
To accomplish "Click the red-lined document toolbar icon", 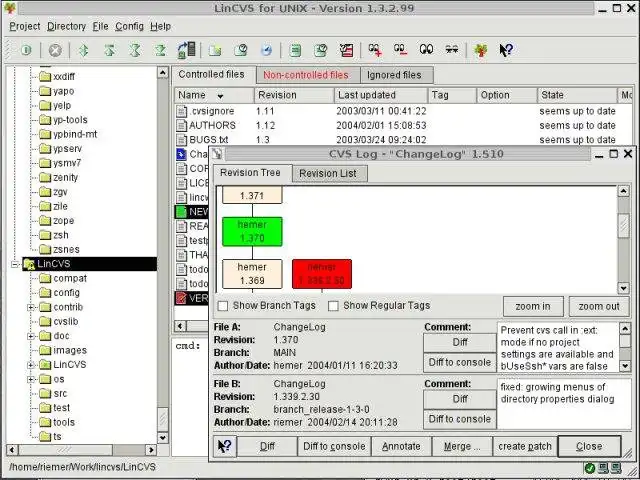I will (x=347, y=50).
